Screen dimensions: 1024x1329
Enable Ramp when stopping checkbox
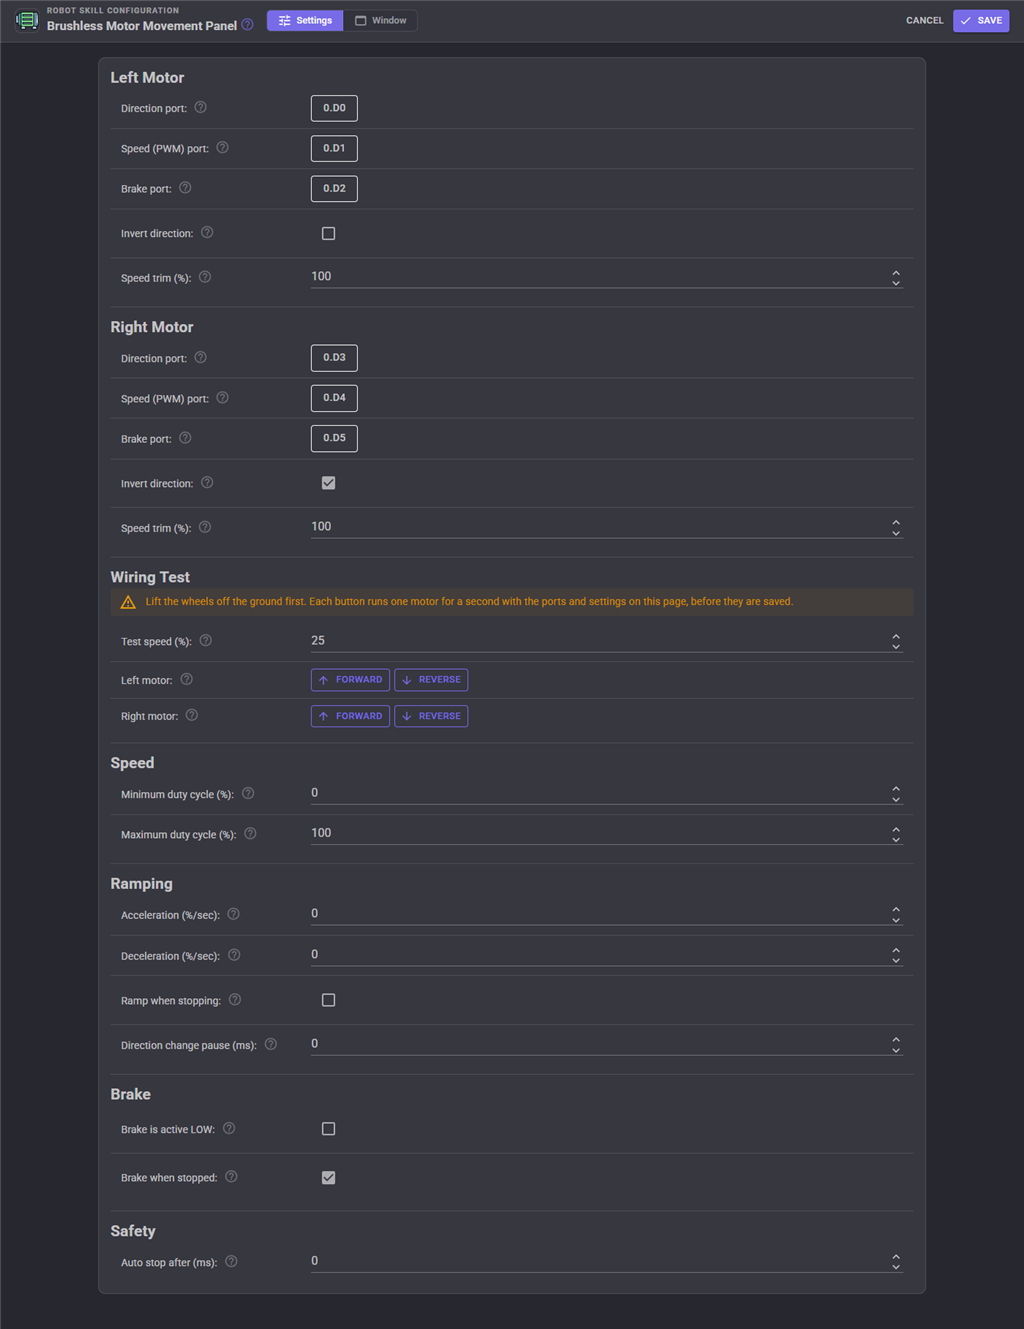[x=328, y=1000]
